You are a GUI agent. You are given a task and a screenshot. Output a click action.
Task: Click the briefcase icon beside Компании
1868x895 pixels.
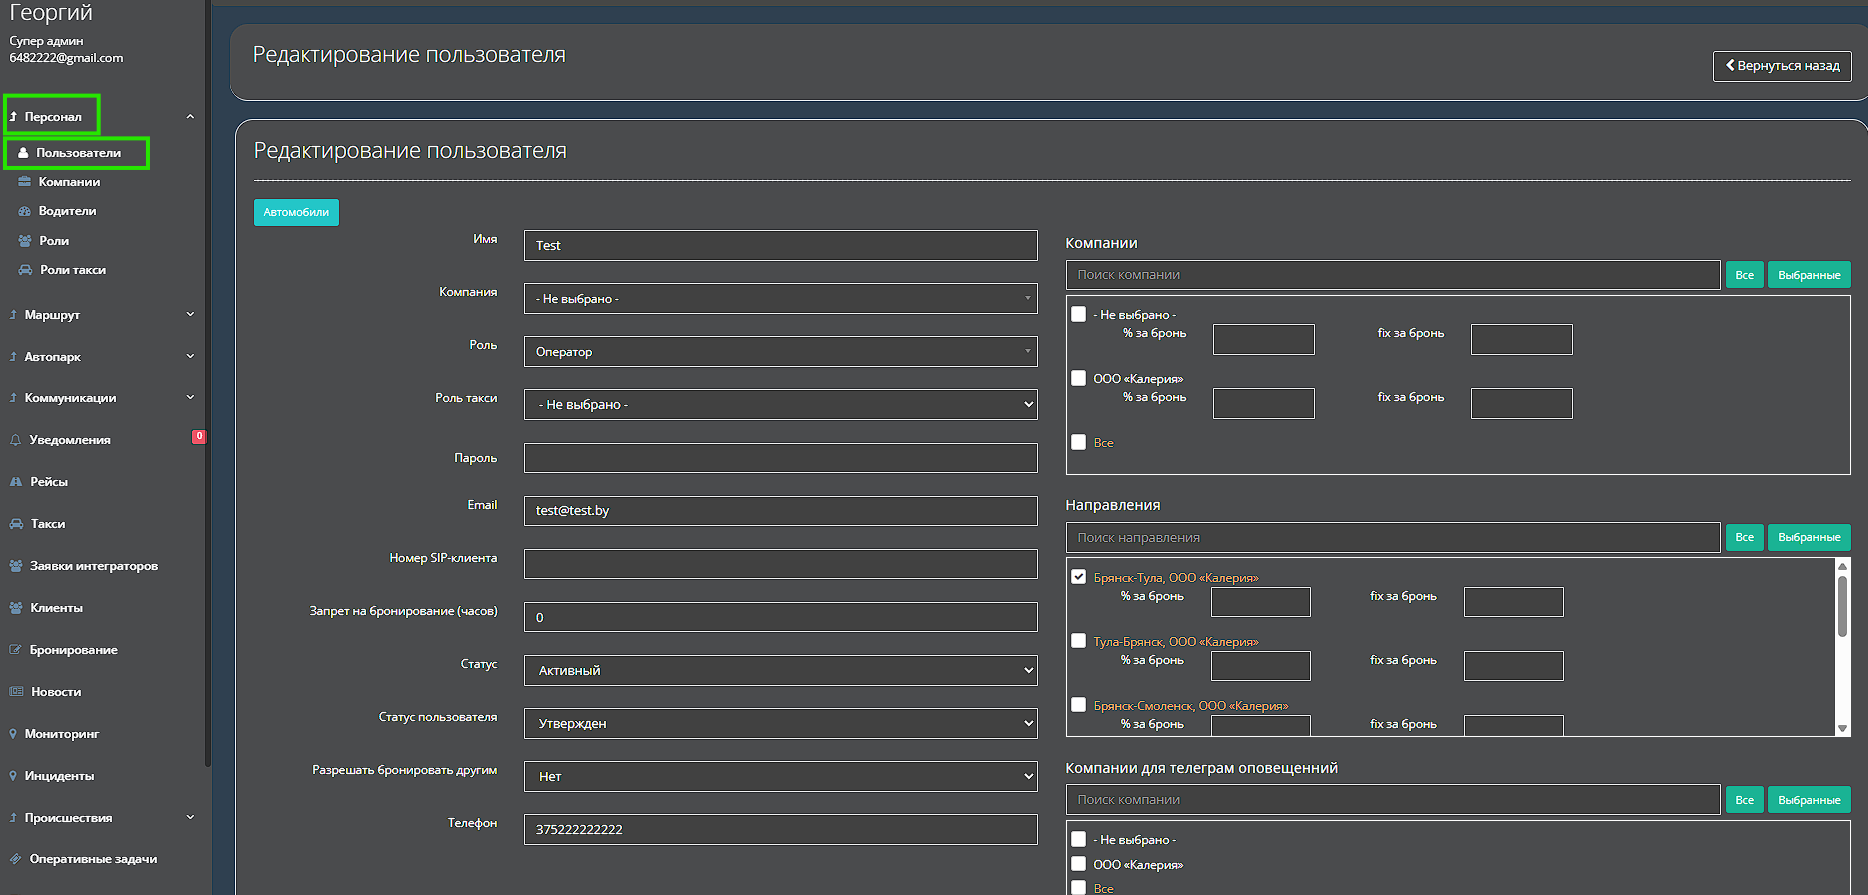point(25,182)
